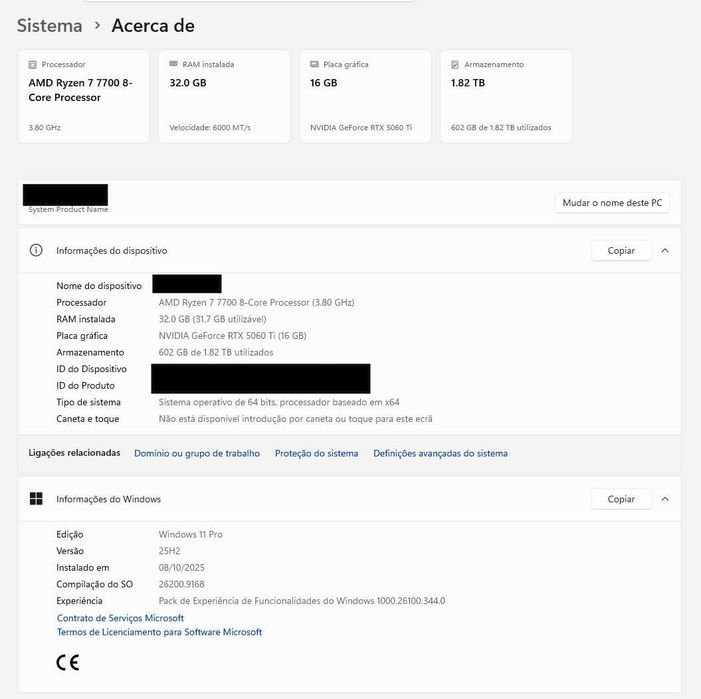Click the Compilação do SO label
701x699 pixels.
pyautogui.click(x=94, y=584)
